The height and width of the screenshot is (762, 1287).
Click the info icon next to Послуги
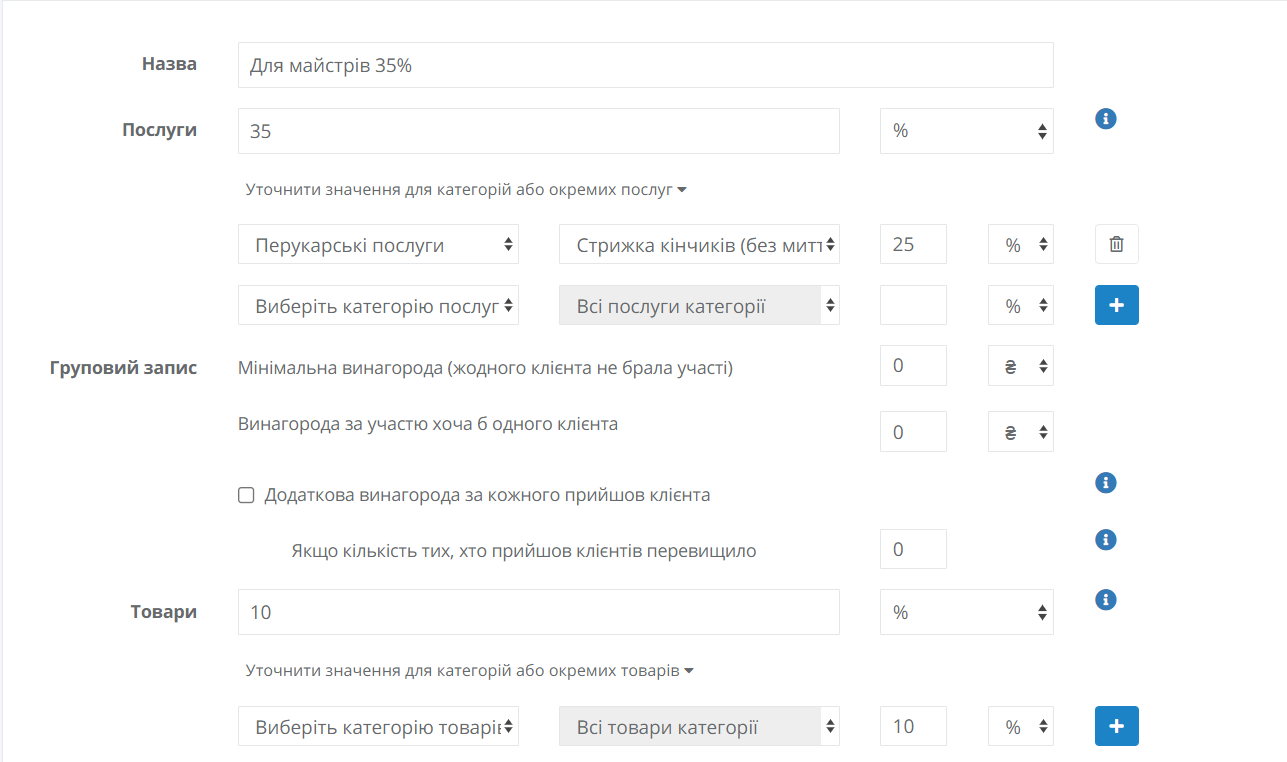coord(1105,119)
